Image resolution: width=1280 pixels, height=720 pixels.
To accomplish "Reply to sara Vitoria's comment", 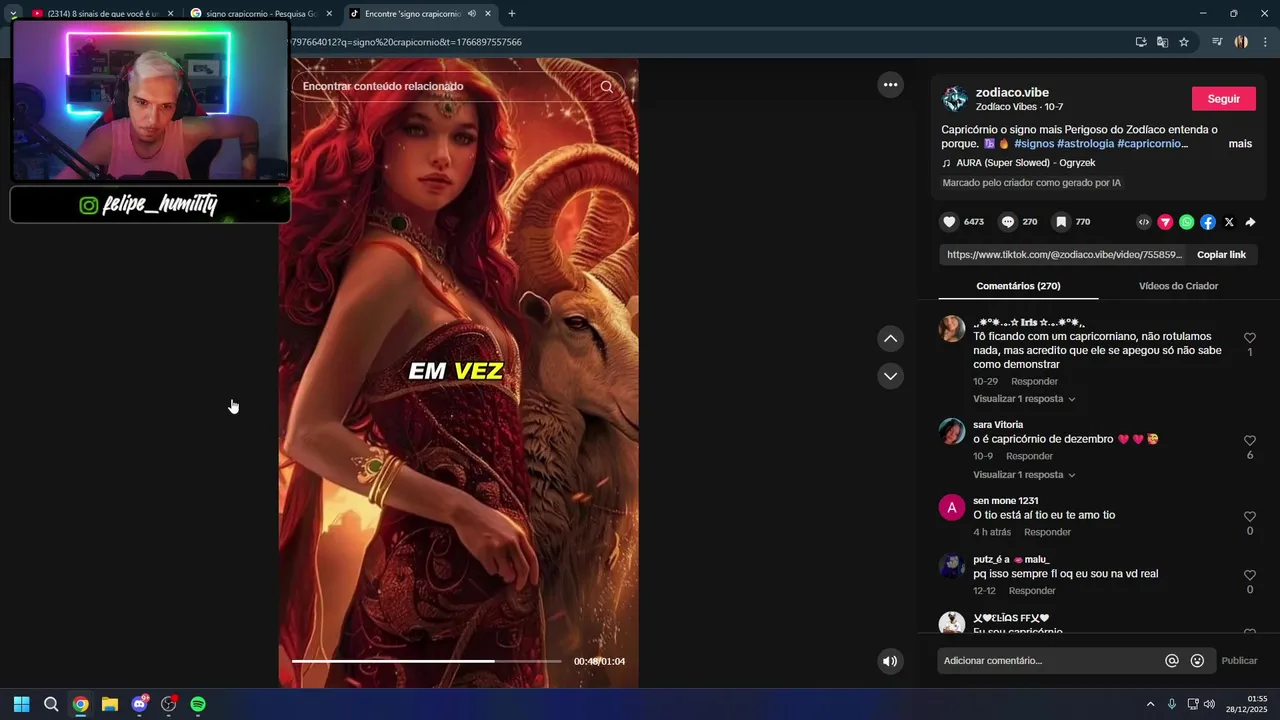I will pyautogui.click(x=1029, y=456).
